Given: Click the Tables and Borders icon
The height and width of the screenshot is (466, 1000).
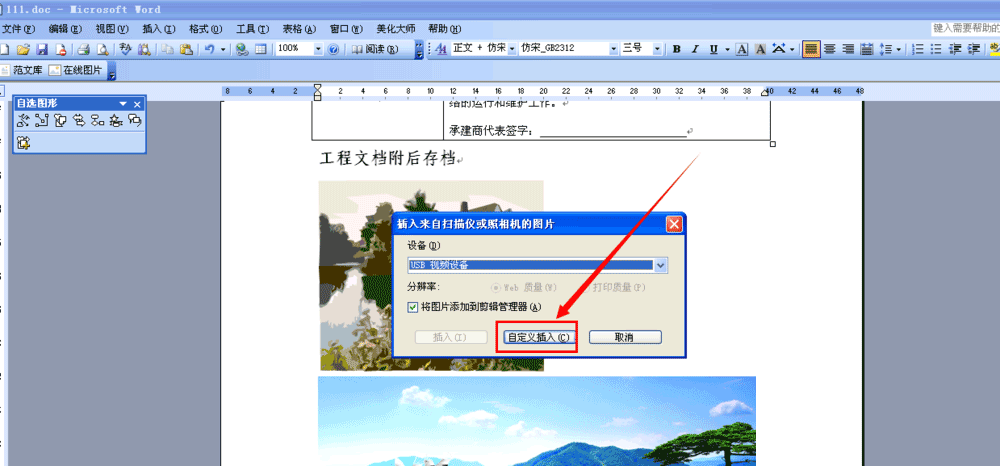Looking at the screenshot, I should tap(260, 49).
